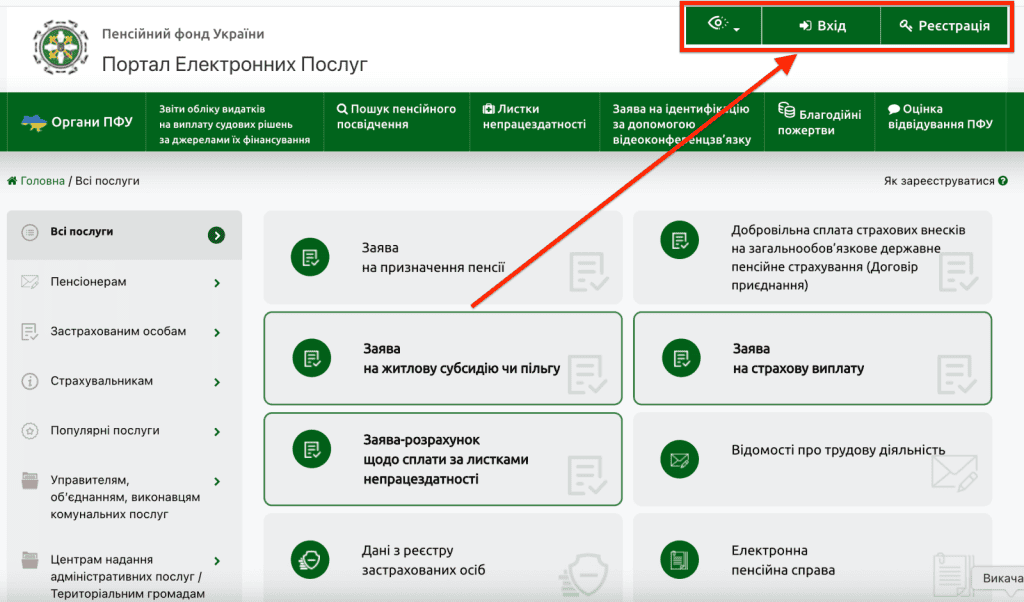Screen dimensions: 1024x602
Task: Click the list icon beside Всі послуги
Action: tap(29, 232)
